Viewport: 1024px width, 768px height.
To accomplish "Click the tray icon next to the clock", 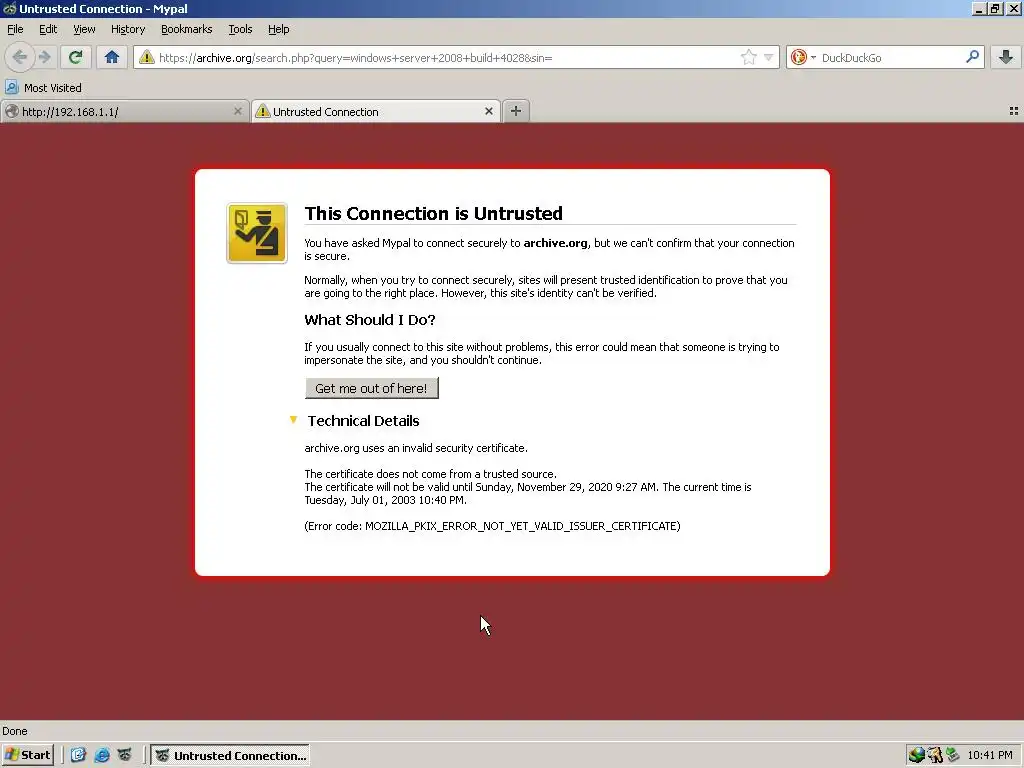I will pyautogui.click(x=953, y=756).
